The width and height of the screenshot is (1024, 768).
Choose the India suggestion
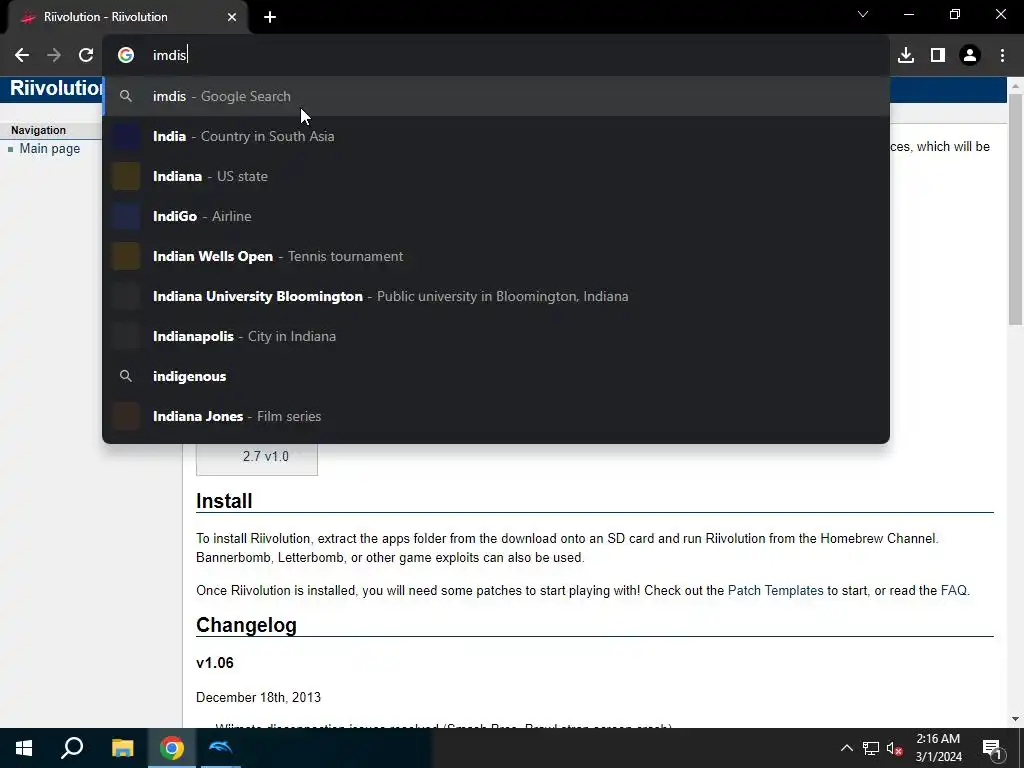coord(496,136)
